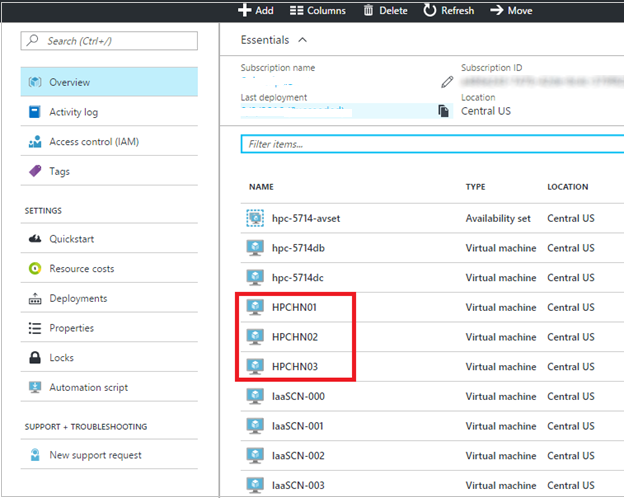Click the New support request icon

(35, 455)
